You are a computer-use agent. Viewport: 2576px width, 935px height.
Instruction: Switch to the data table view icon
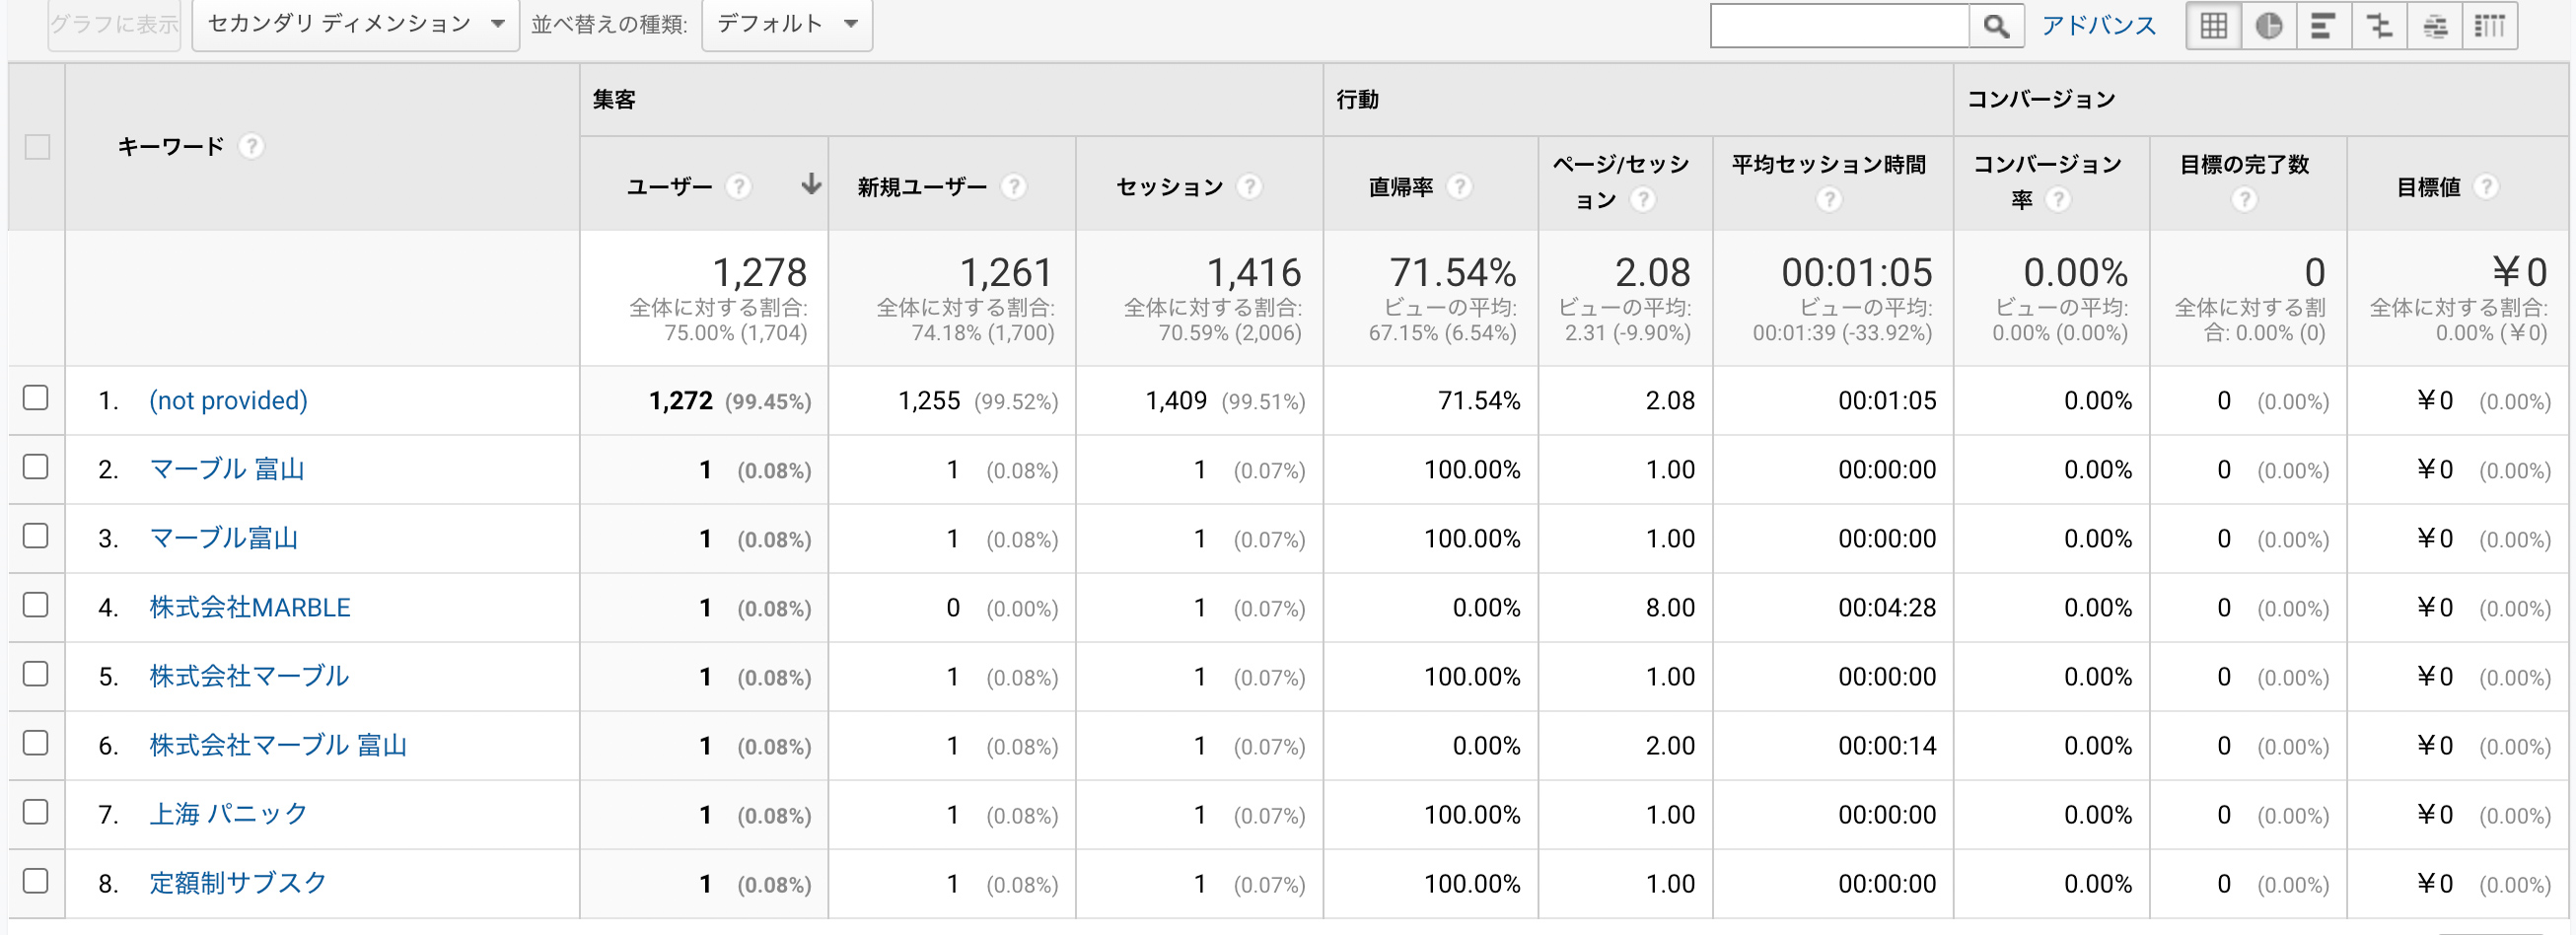point(2213,26)
